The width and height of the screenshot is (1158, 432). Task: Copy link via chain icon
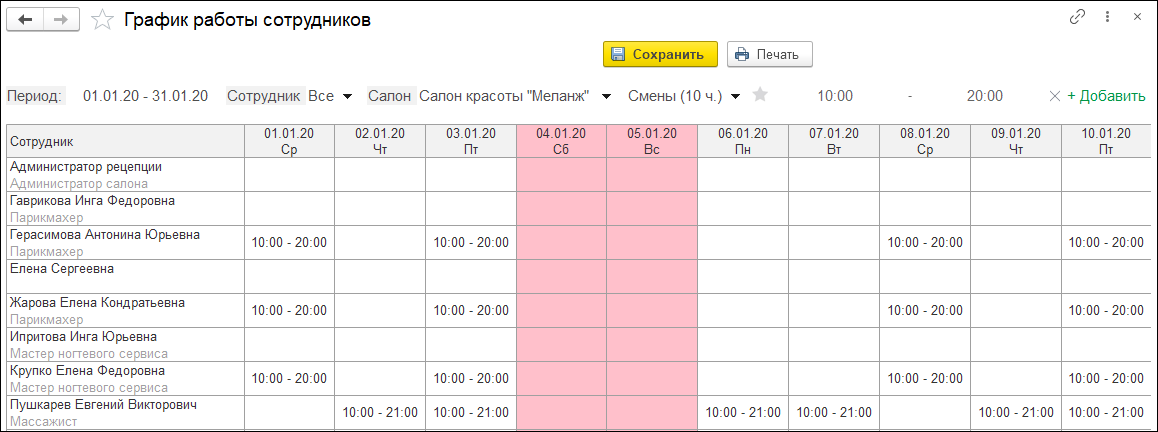click(x=1077, y=18)
